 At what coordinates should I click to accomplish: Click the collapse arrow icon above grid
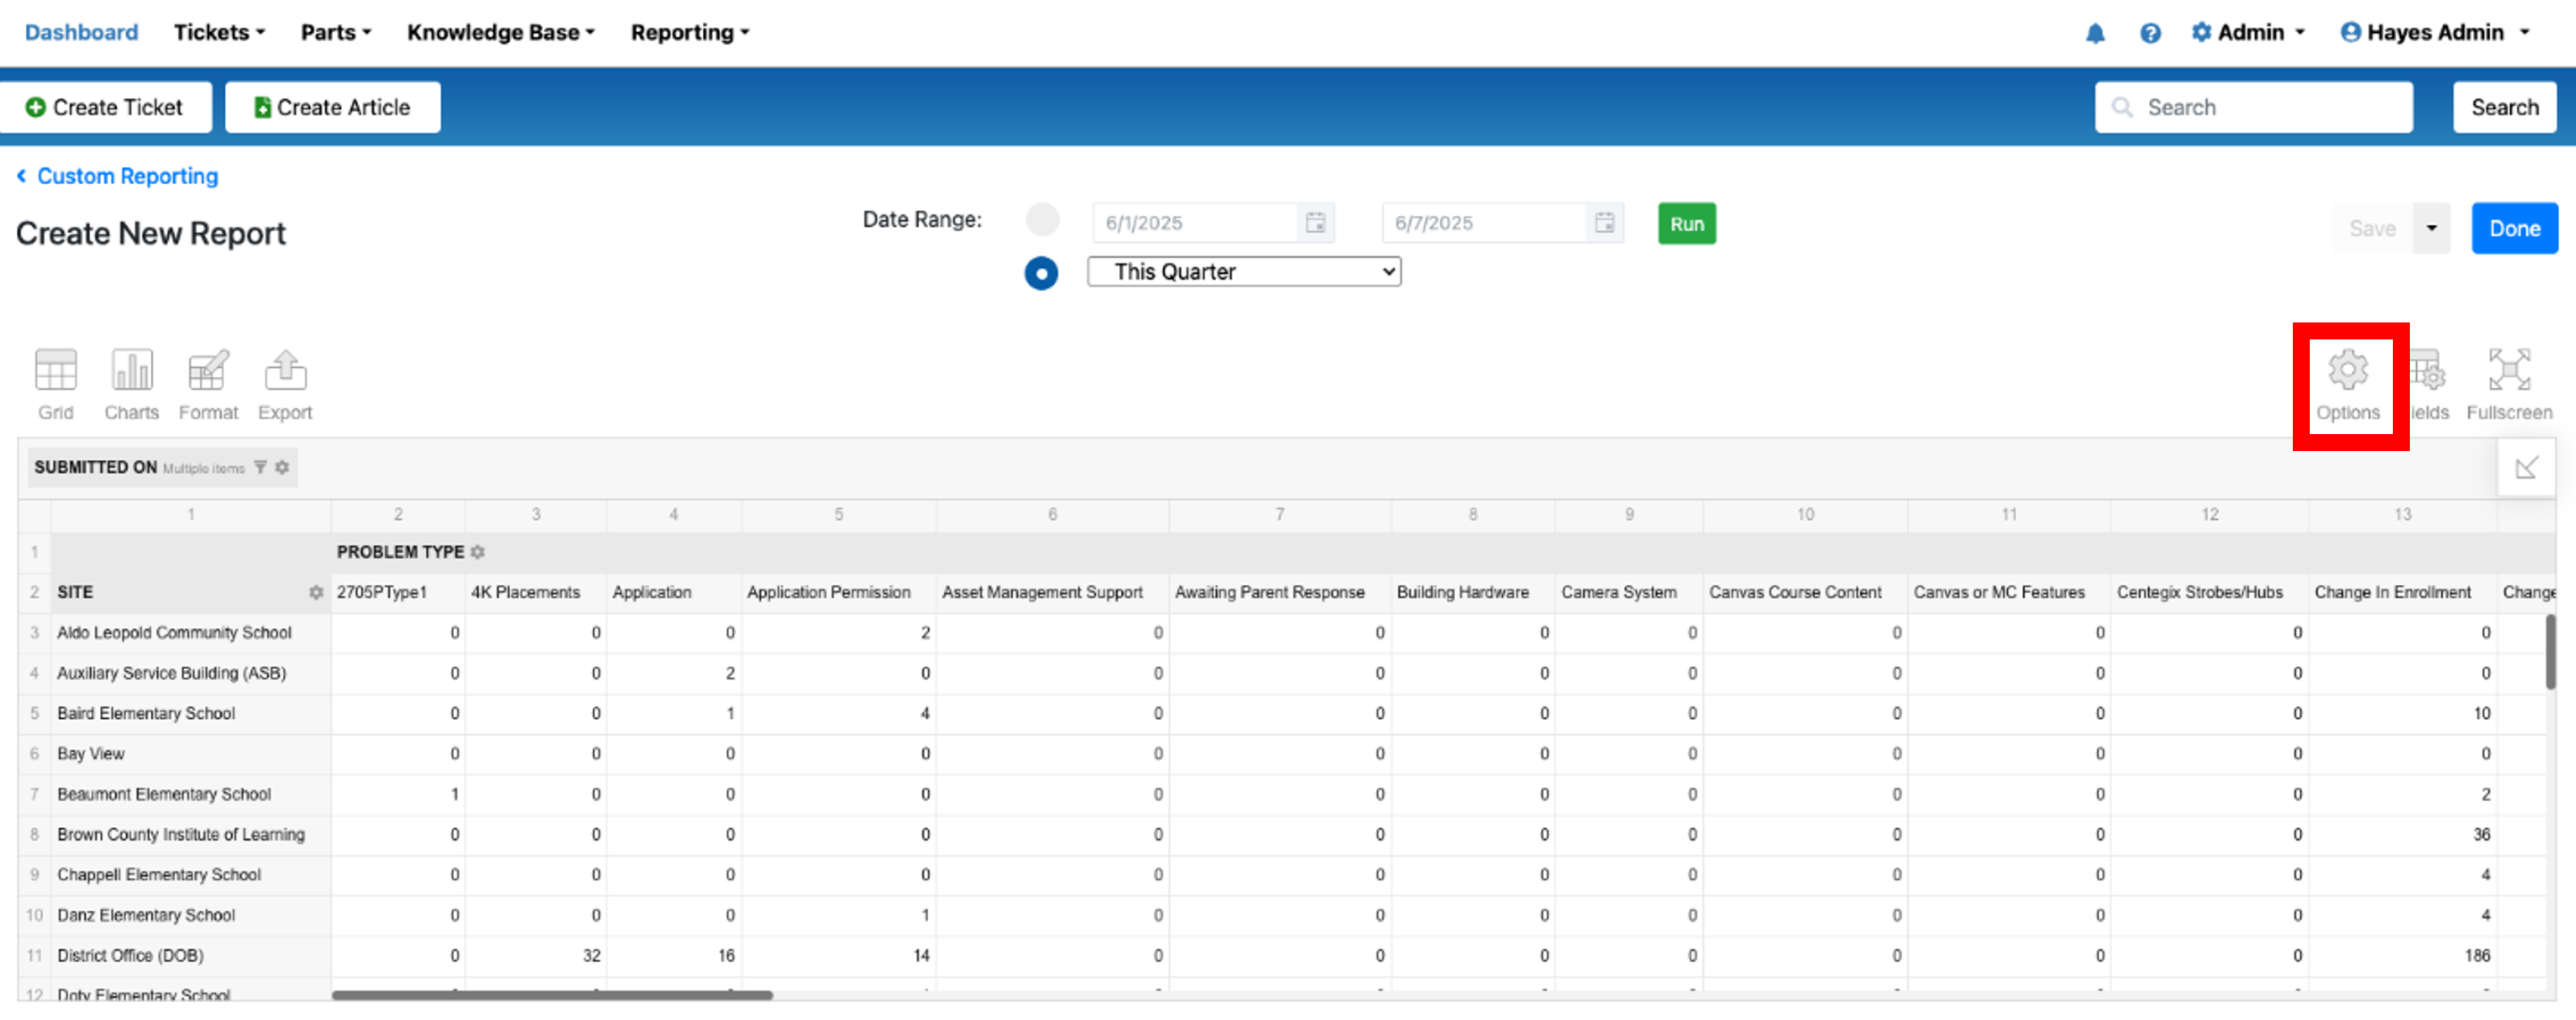tap(2526, 467)
